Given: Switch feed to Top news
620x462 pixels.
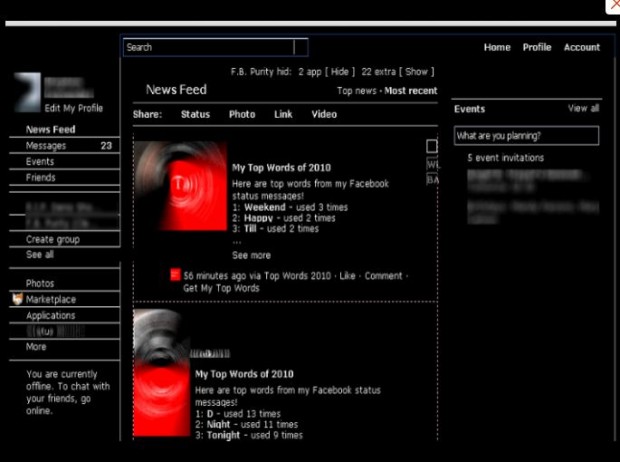Looking at the screenshot, I should (x=357, y=91).
